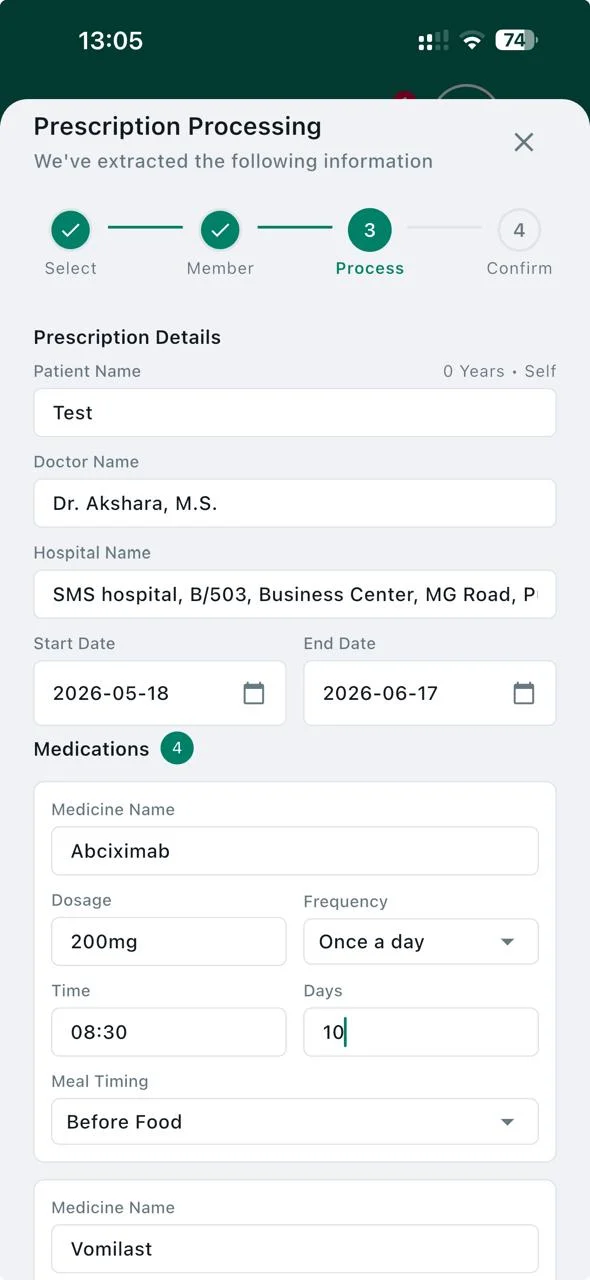Edit the Doctor Name field
Screen dimensions: 590x1280
(x=295, y=503)
